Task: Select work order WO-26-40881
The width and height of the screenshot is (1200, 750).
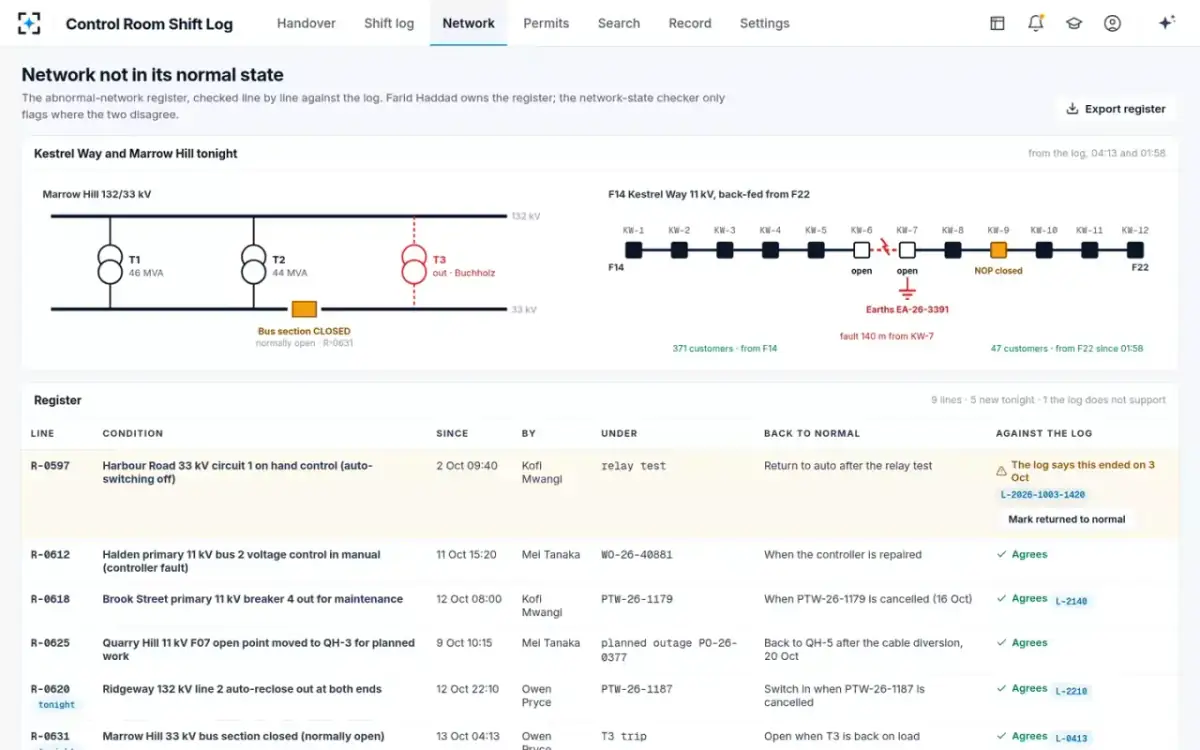Action: pyautogui.click(x=637, y=555)
